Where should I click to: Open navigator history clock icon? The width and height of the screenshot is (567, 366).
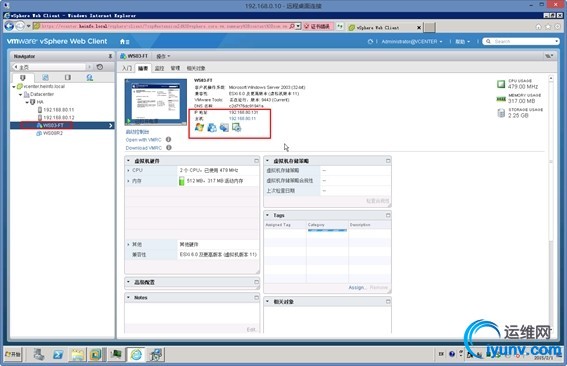(100, 67)
